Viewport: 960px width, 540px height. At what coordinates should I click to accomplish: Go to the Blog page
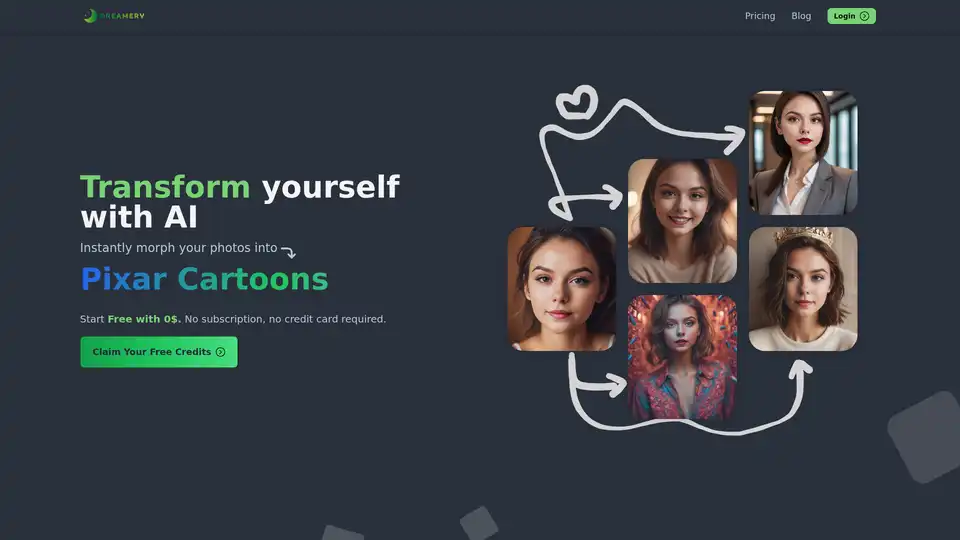(801, 16)
